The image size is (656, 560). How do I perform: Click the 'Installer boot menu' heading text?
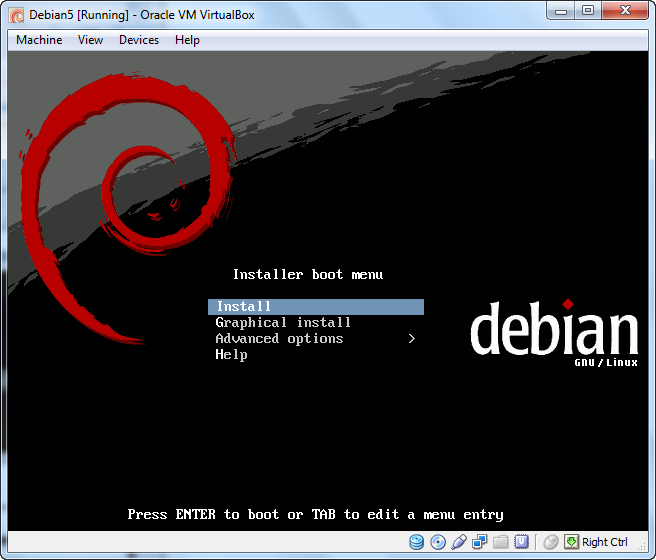pyautogui.click(x=308, y=274)
